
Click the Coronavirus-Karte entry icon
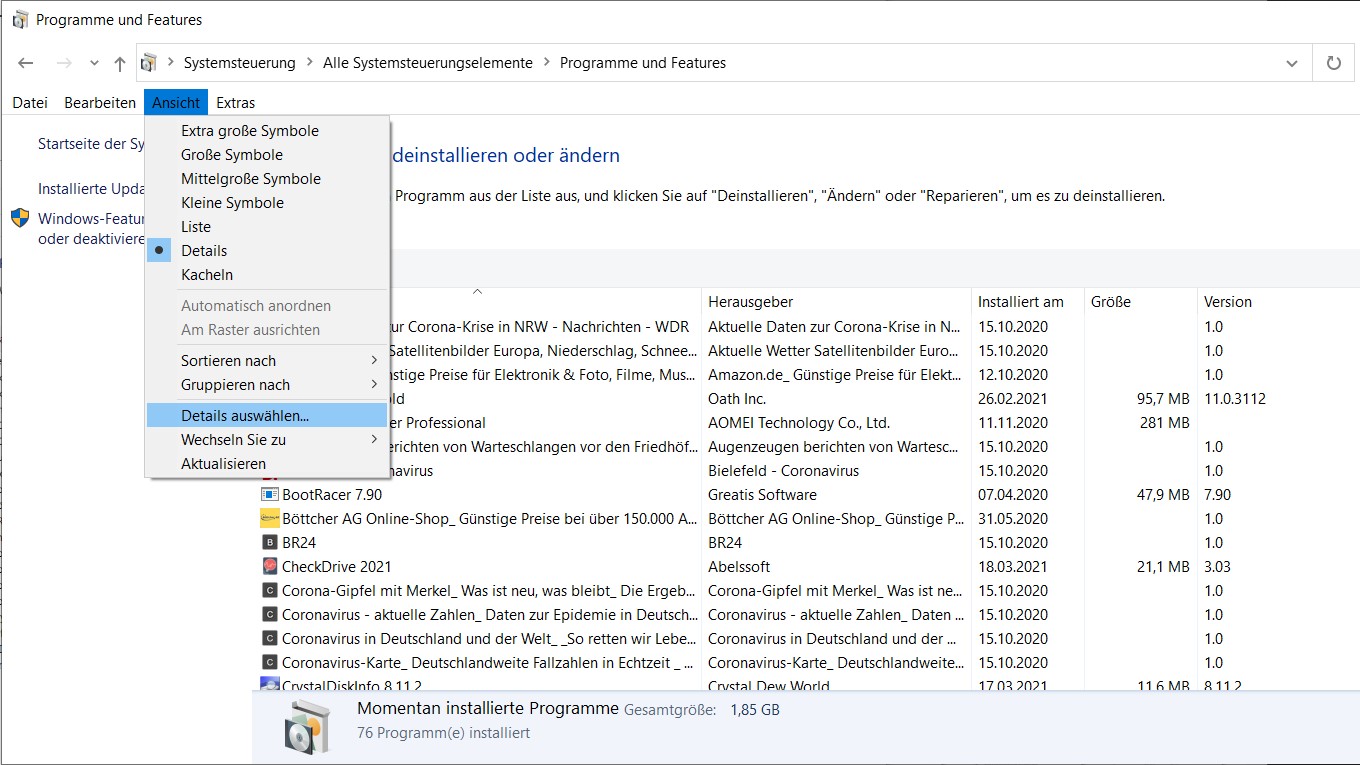[269, 663]
